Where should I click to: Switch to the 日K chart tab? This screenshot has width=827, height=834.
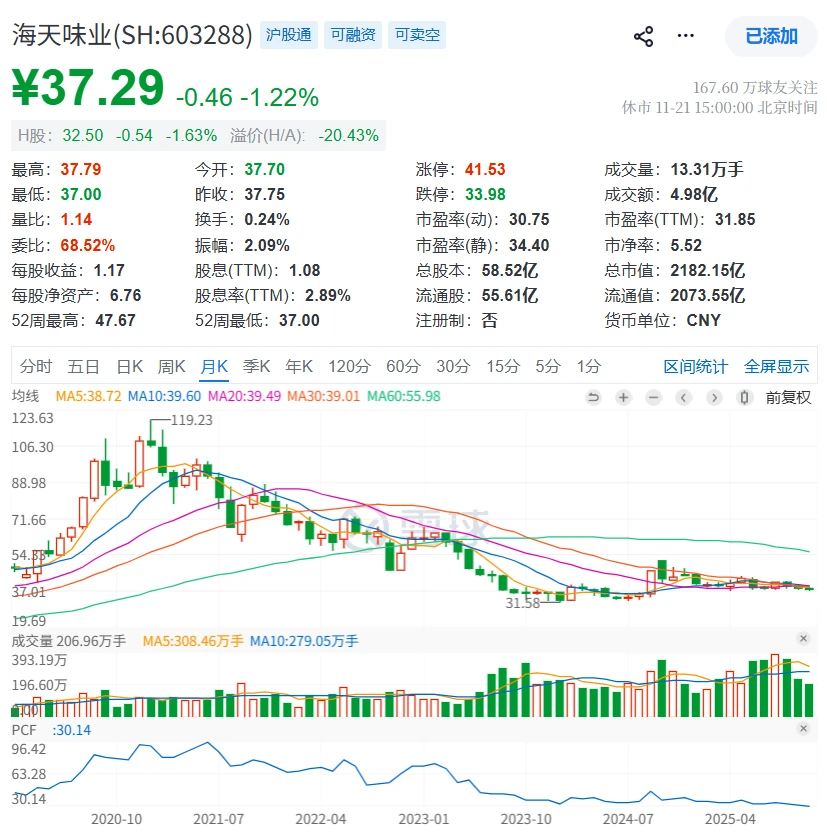point(130,366)
